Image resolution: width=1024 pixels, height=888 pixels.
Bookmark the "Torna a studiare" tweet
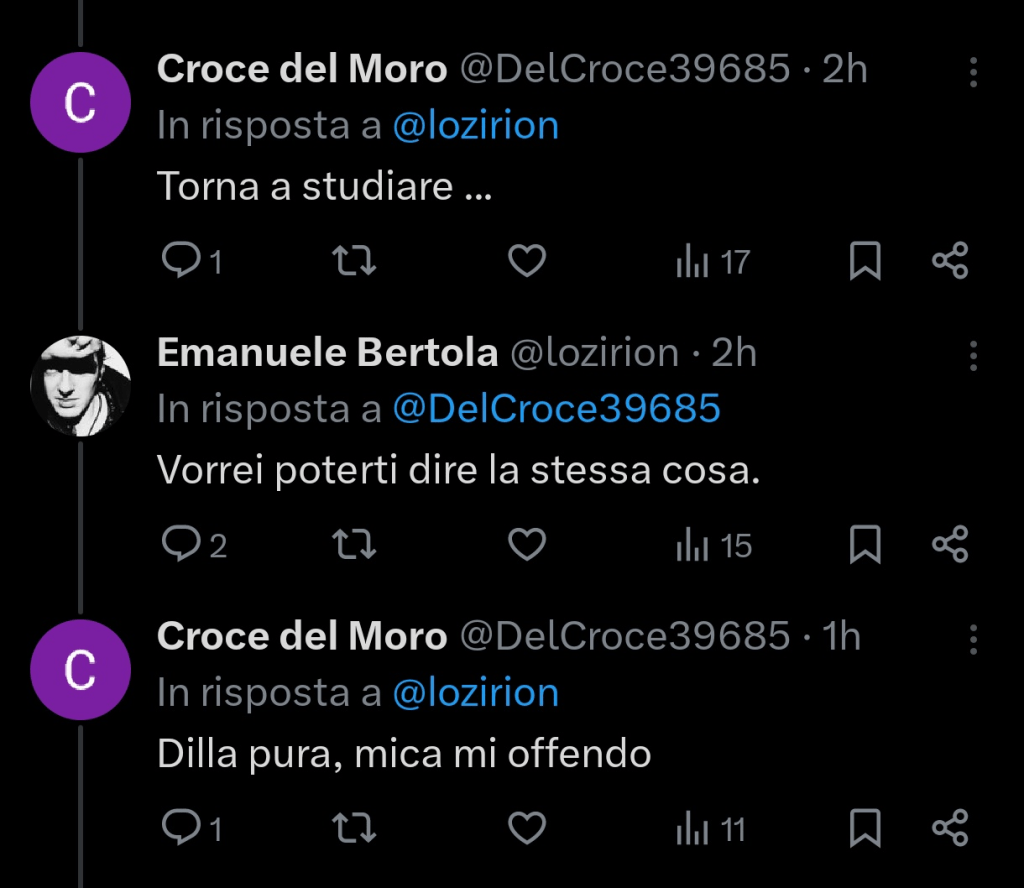coord(865,262)
